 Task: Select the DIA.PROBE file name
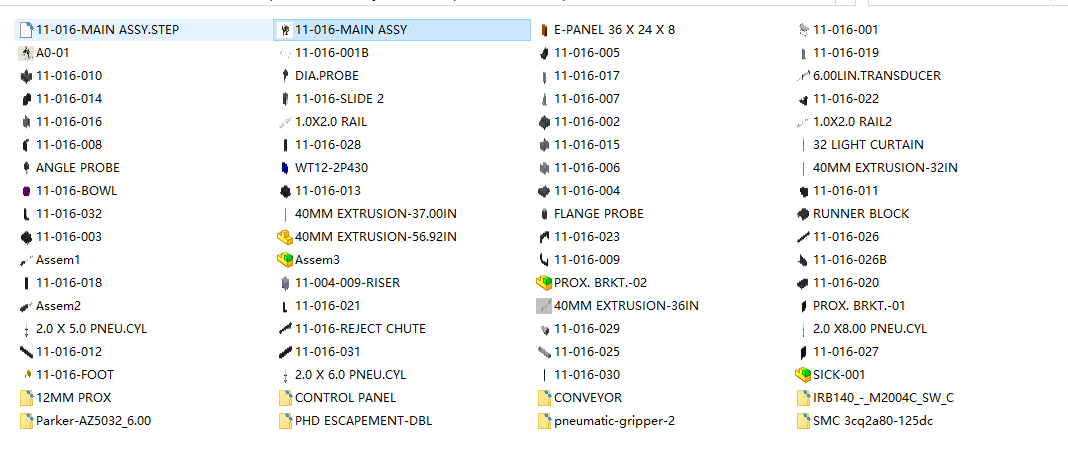tap(327, 76)
